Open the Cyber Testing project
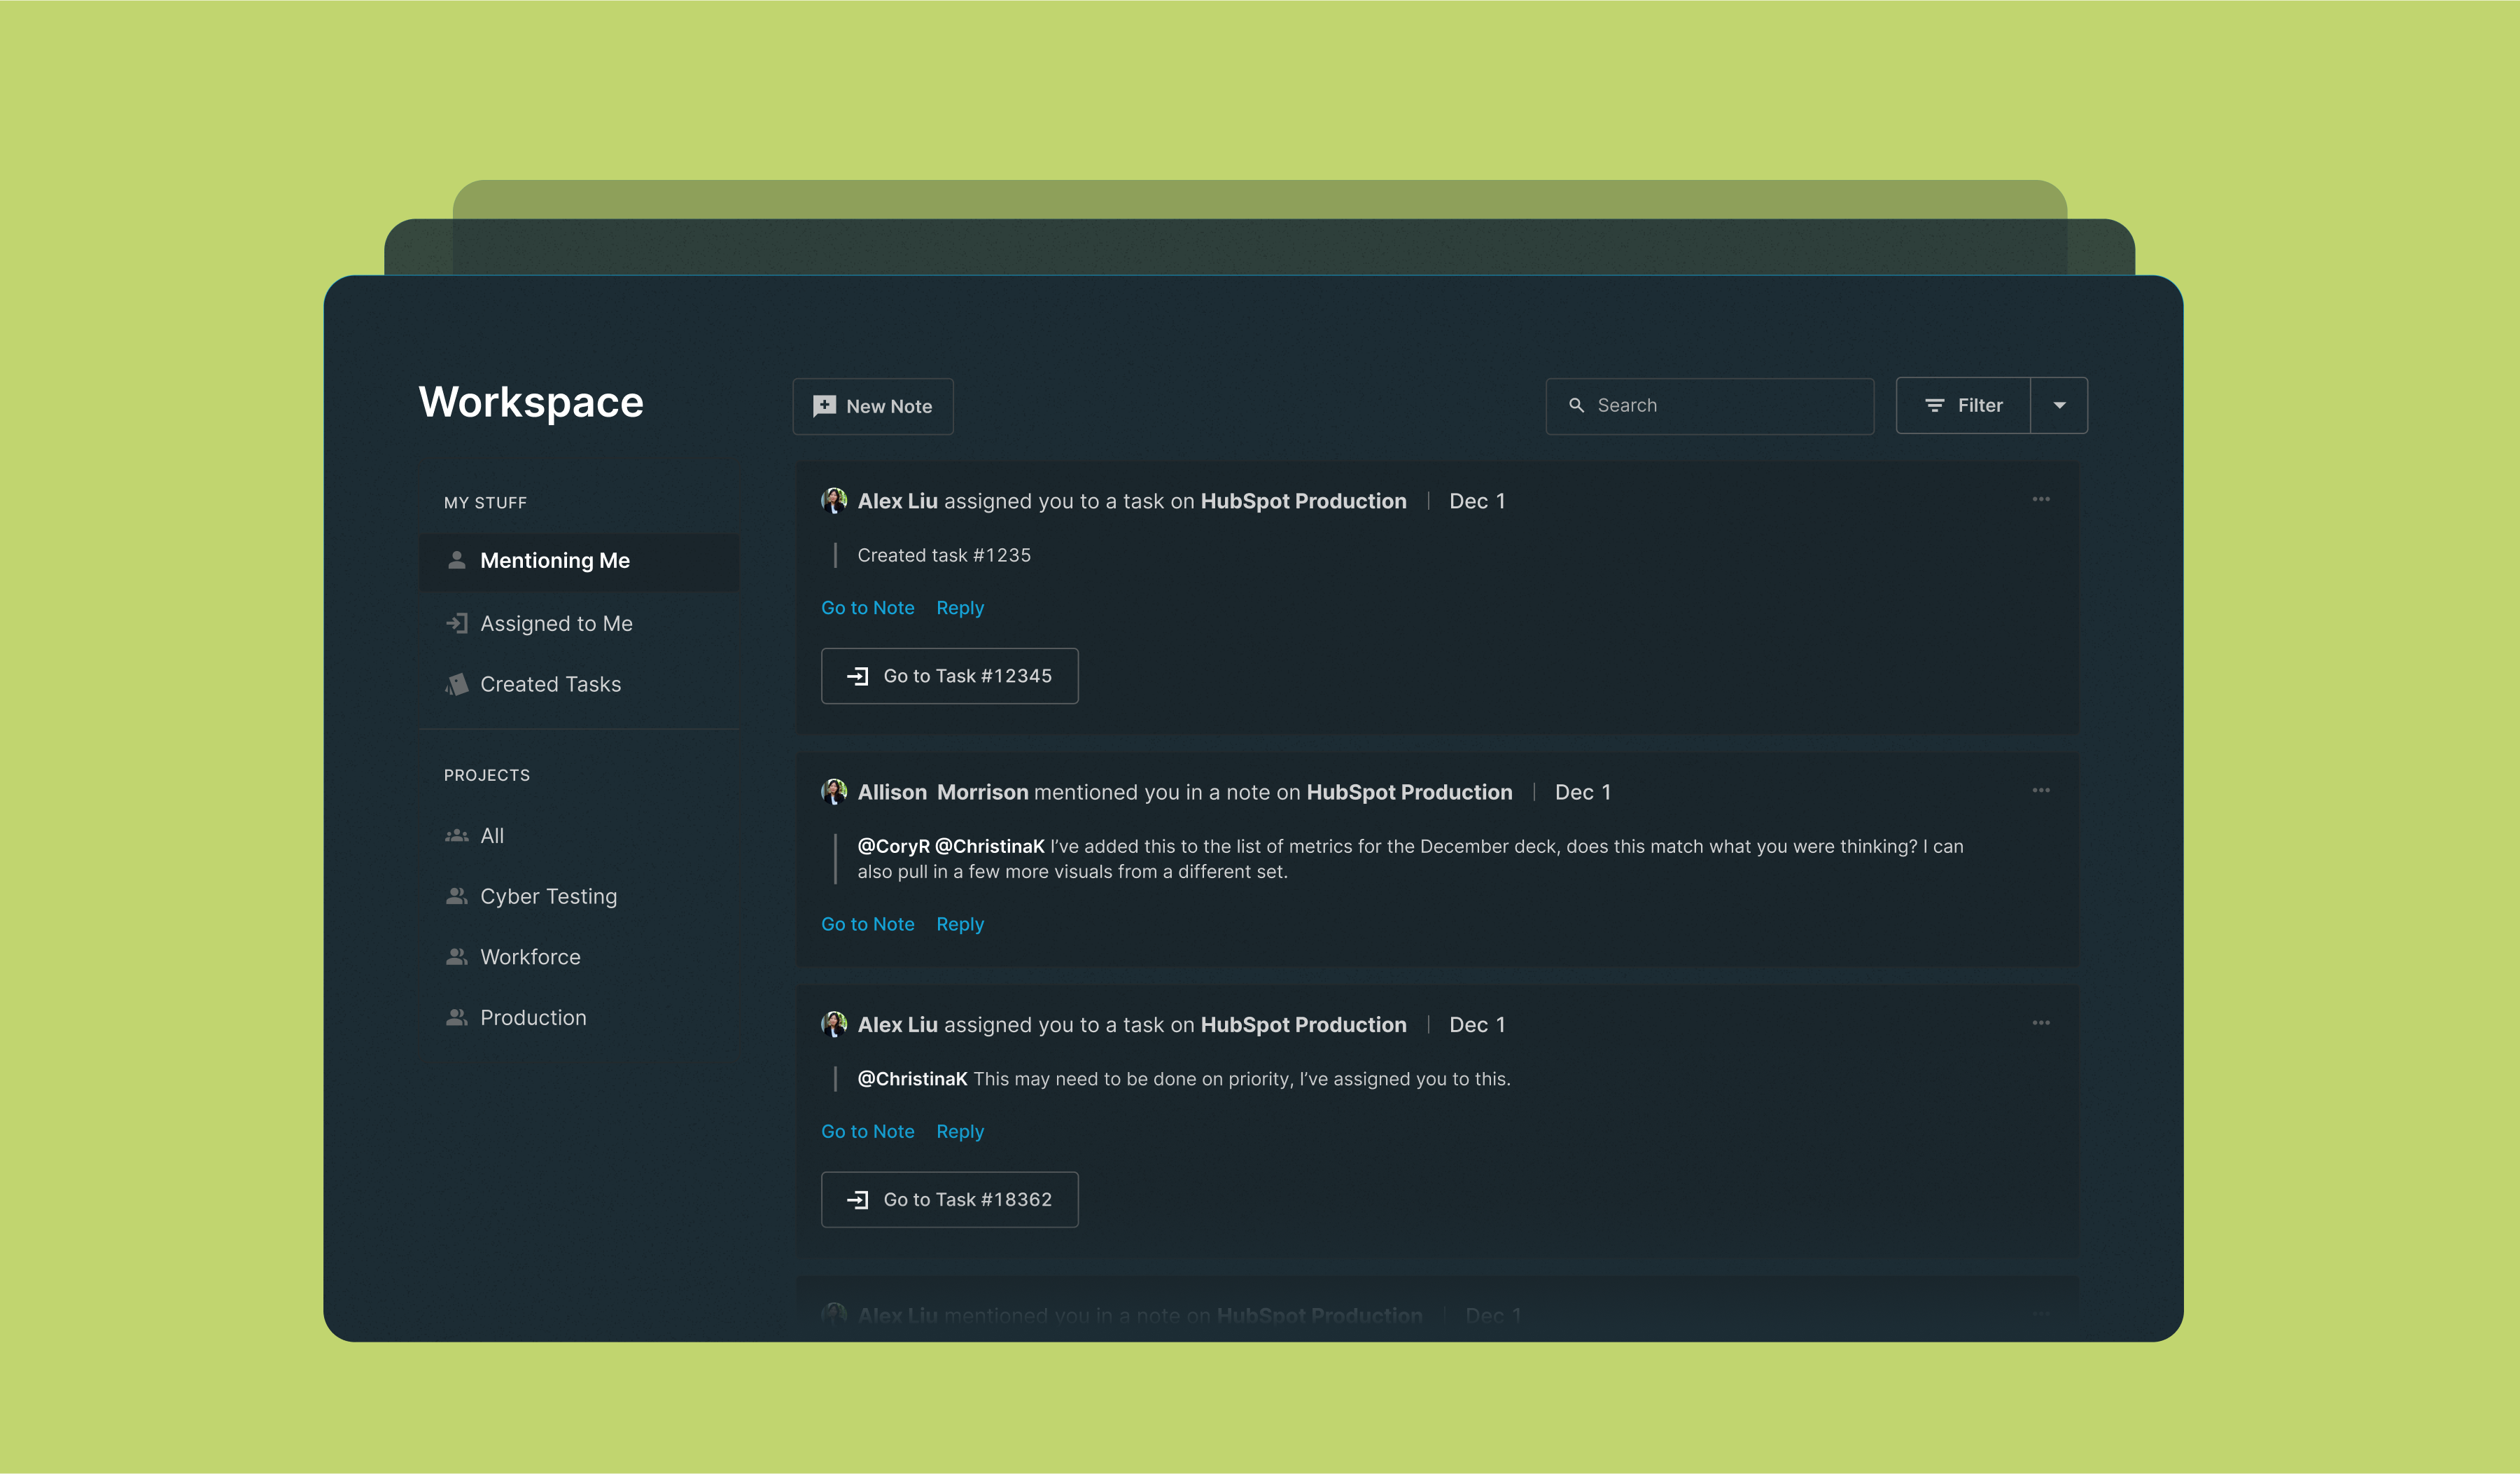Image resolution: width=2520 pixels, height=1474 pixels. 548,896
